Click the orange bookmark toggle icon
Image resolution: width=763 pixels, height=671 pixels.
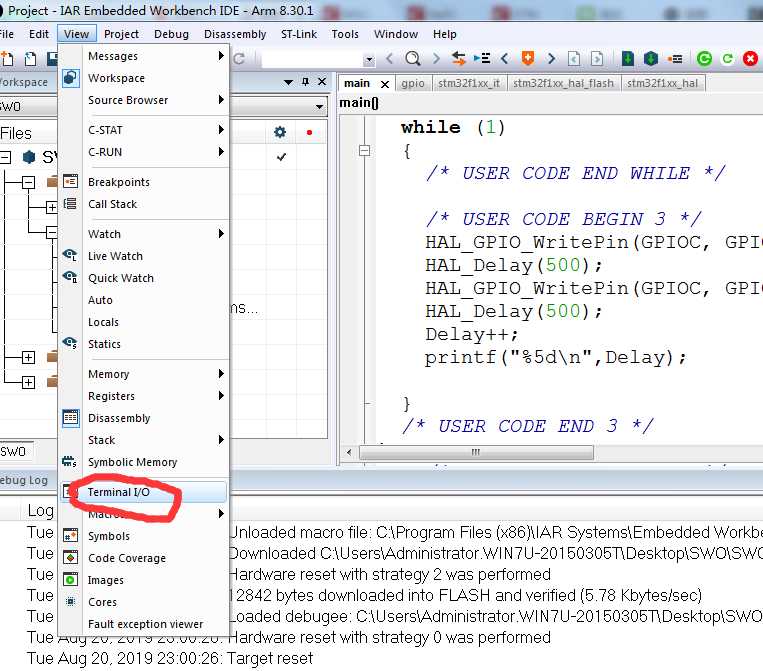[528, 58]
